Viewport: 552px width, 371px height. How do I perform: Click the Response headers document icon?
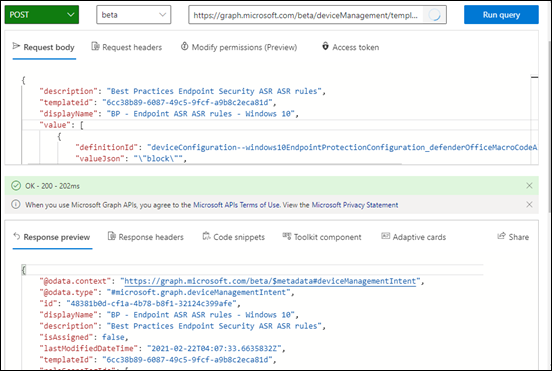tap(112, 236)
